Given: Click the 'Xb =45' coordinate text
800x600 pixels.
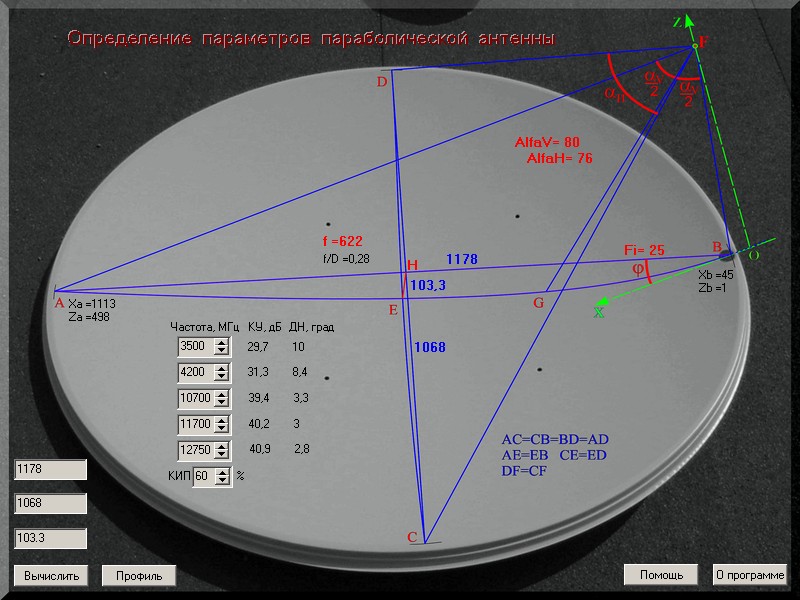Looking at the screenshot, I should [x=716, y=274].
